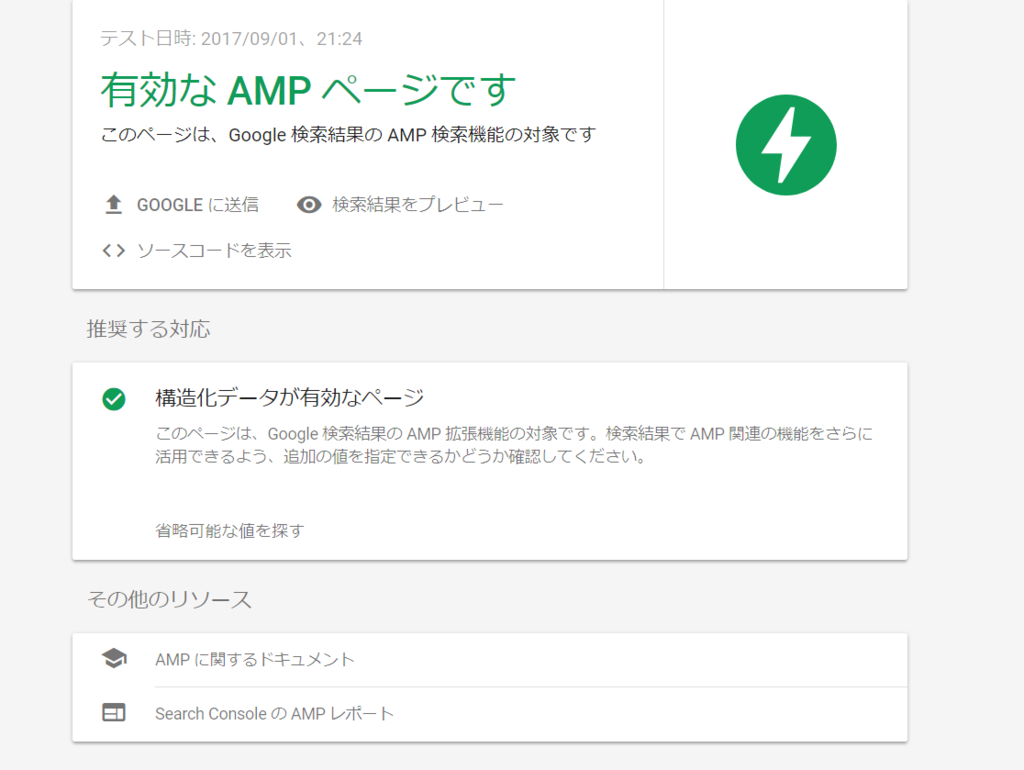The image size is (1024, 770).
Task: Show source via ソースコードを表示
Action: tap(214, 251)
